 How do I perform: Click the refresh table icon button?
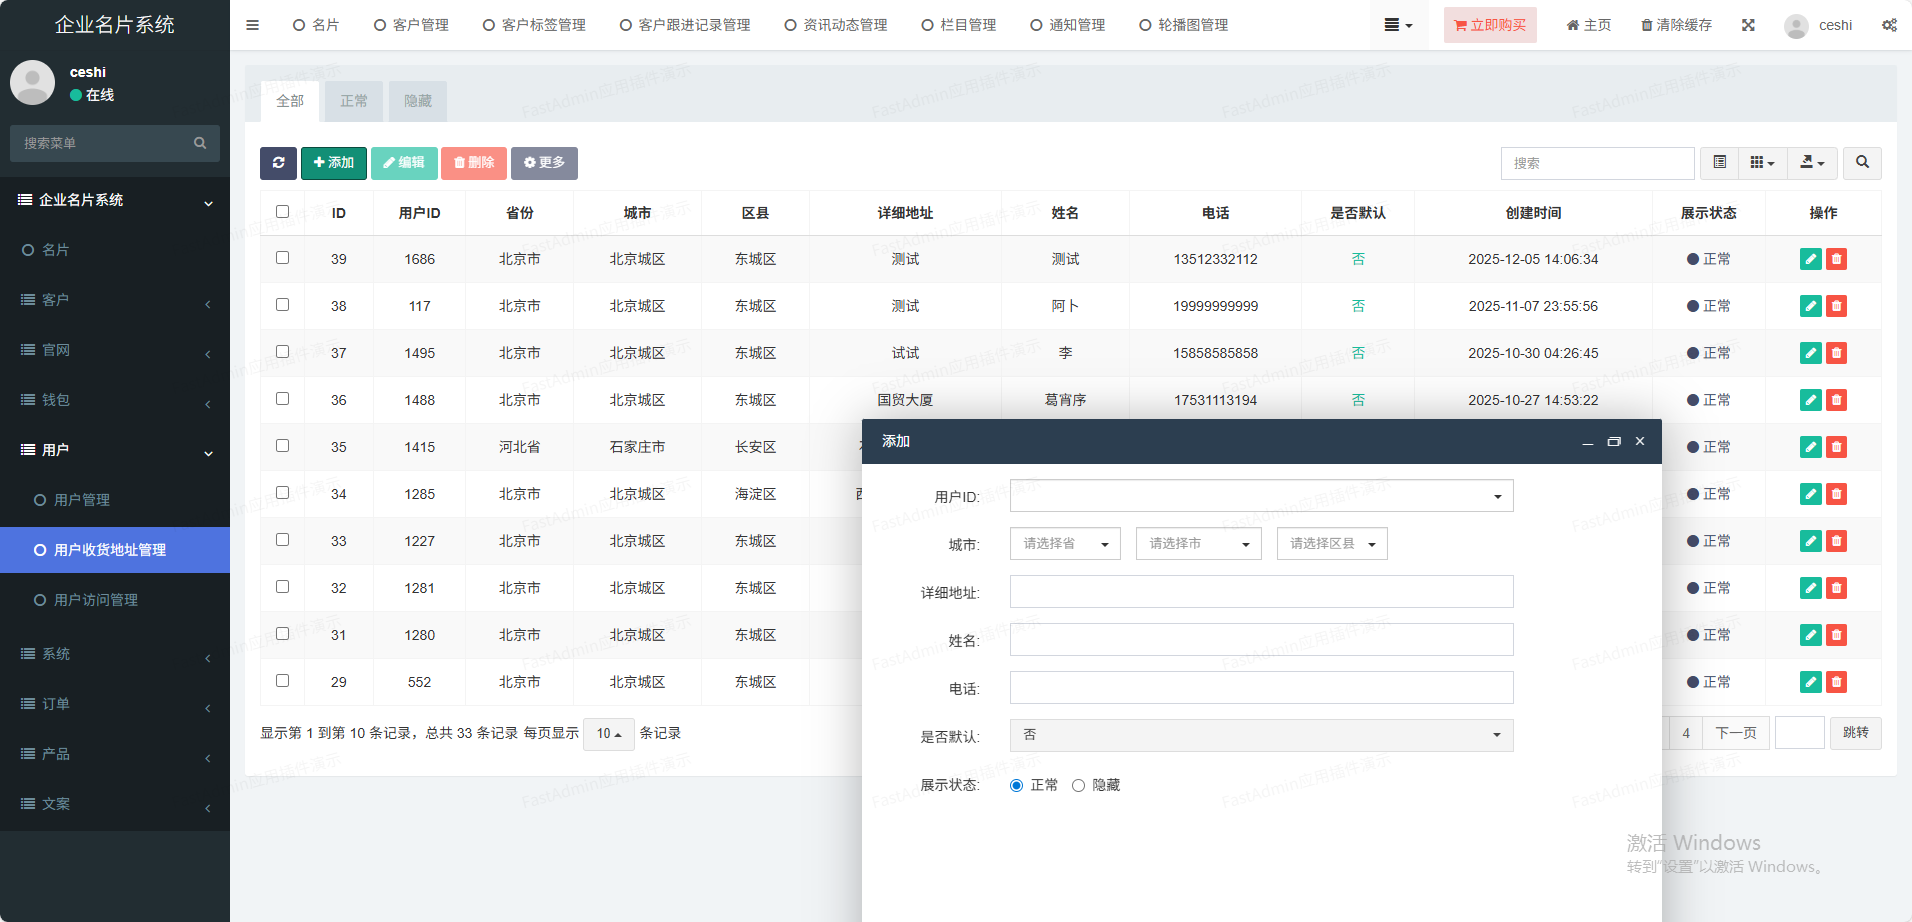278,163
